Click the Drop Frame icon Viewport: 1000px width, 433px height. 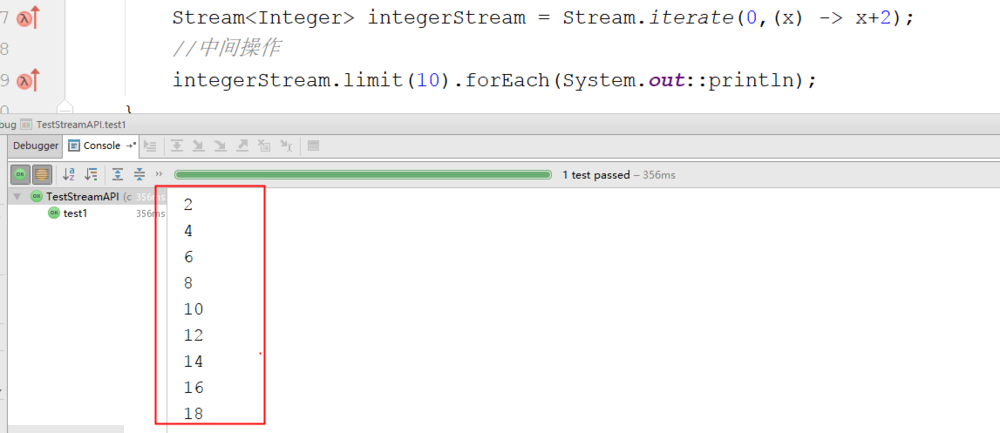click(264, 146)
